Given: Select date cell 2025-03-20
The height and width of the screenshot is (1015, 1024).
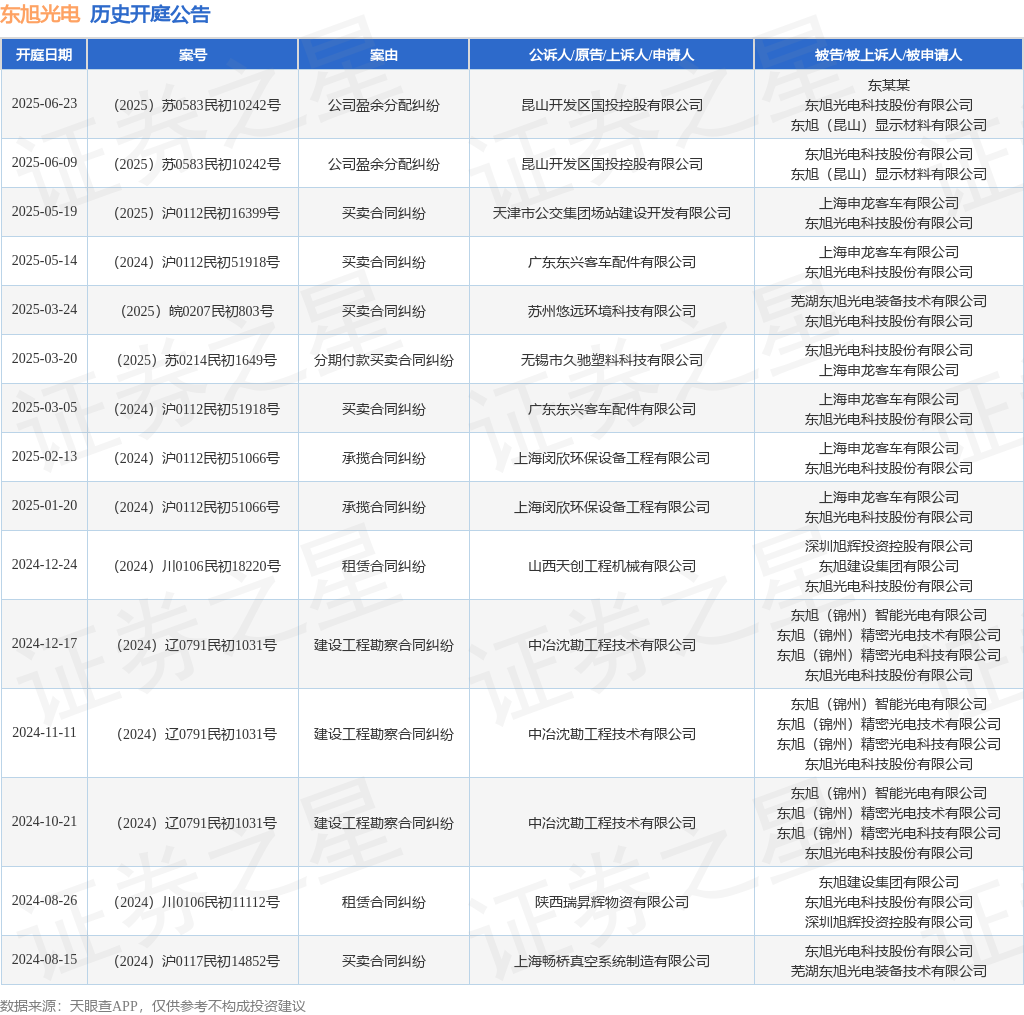Looking at the screenshot, I should (44, 359).
